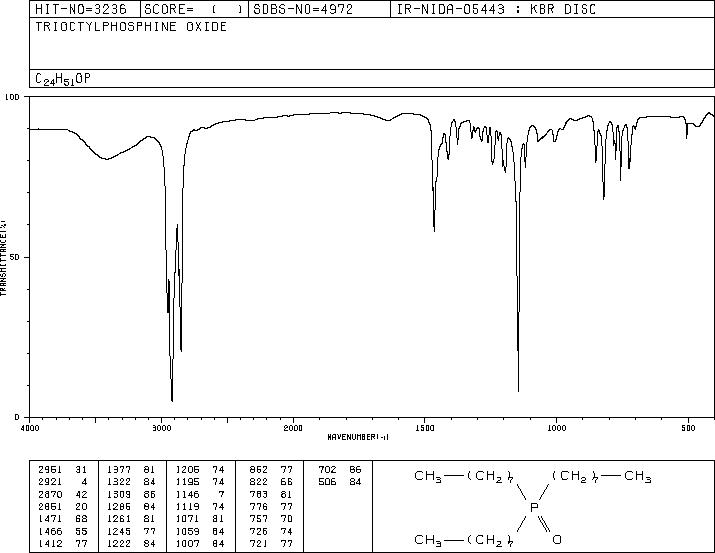Click the 4000 wavenumber axis label

click(x=30, y=428)
